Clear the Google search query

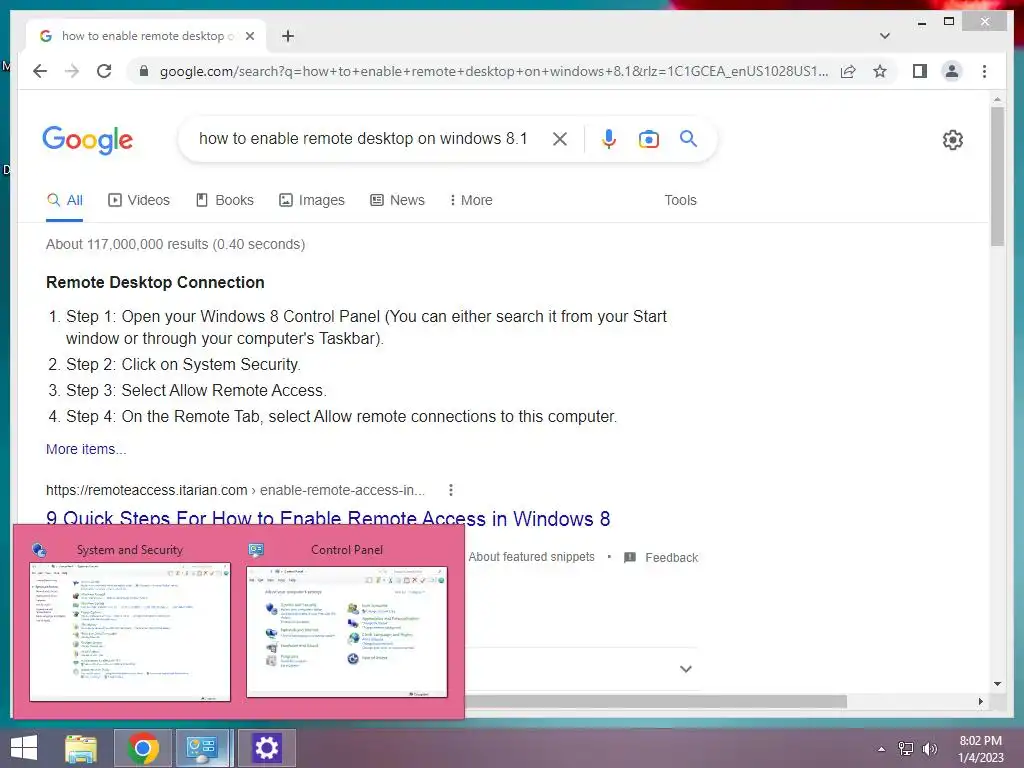560,138
